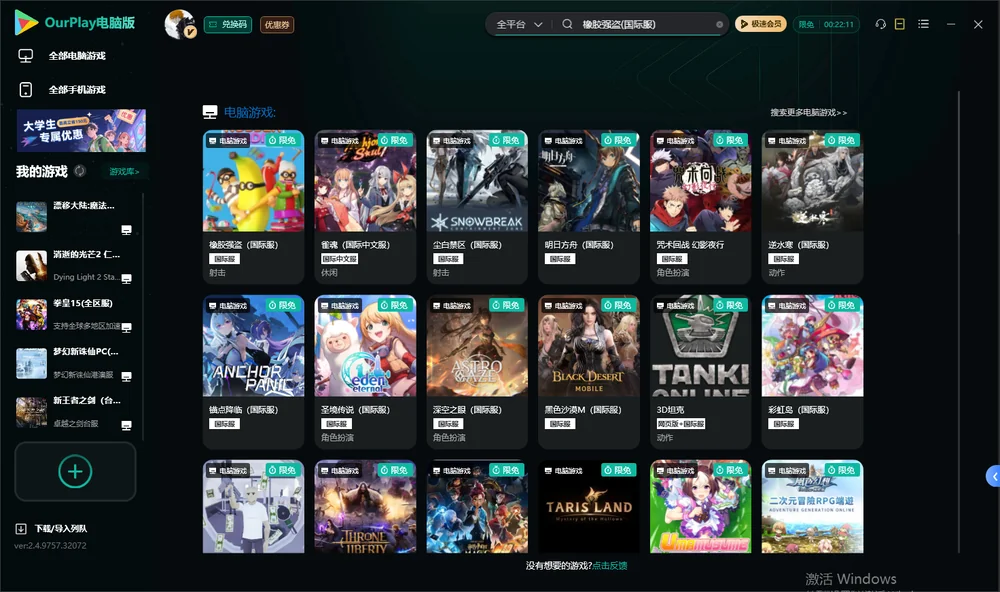This screenshot has width=1000, height=592.
Task: Open the 游戏库> link
Action: pyautogui.click(x=124, y=172)
